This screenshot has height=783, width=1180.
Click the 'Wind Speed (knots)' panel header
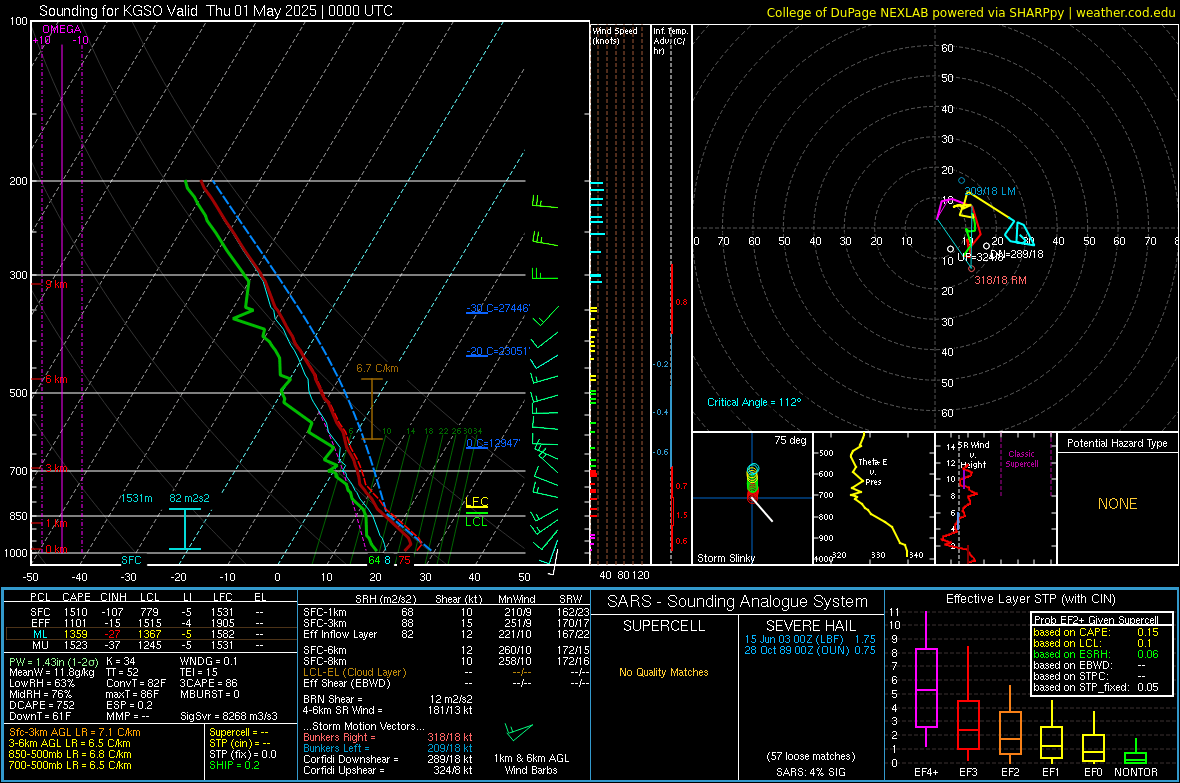pyautogui.click(x=615, y=35)
